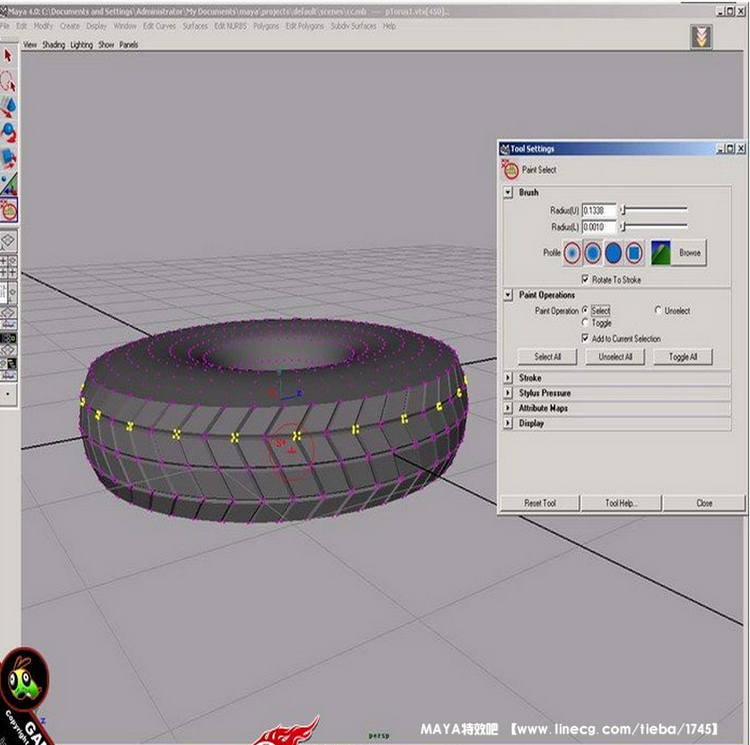
Task: Pick the Scale tool in toolbox
Action: (x=8, y=158)
